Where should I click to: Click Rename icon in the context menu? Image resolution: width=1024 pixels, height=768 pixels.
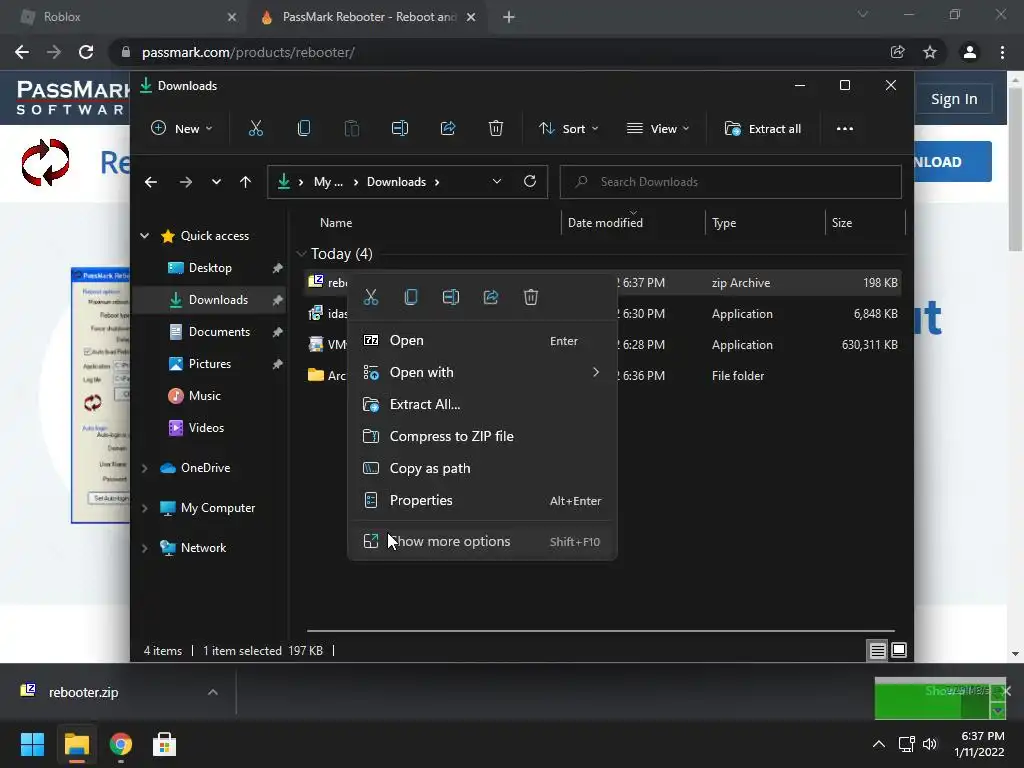click(x=451, y=297)
